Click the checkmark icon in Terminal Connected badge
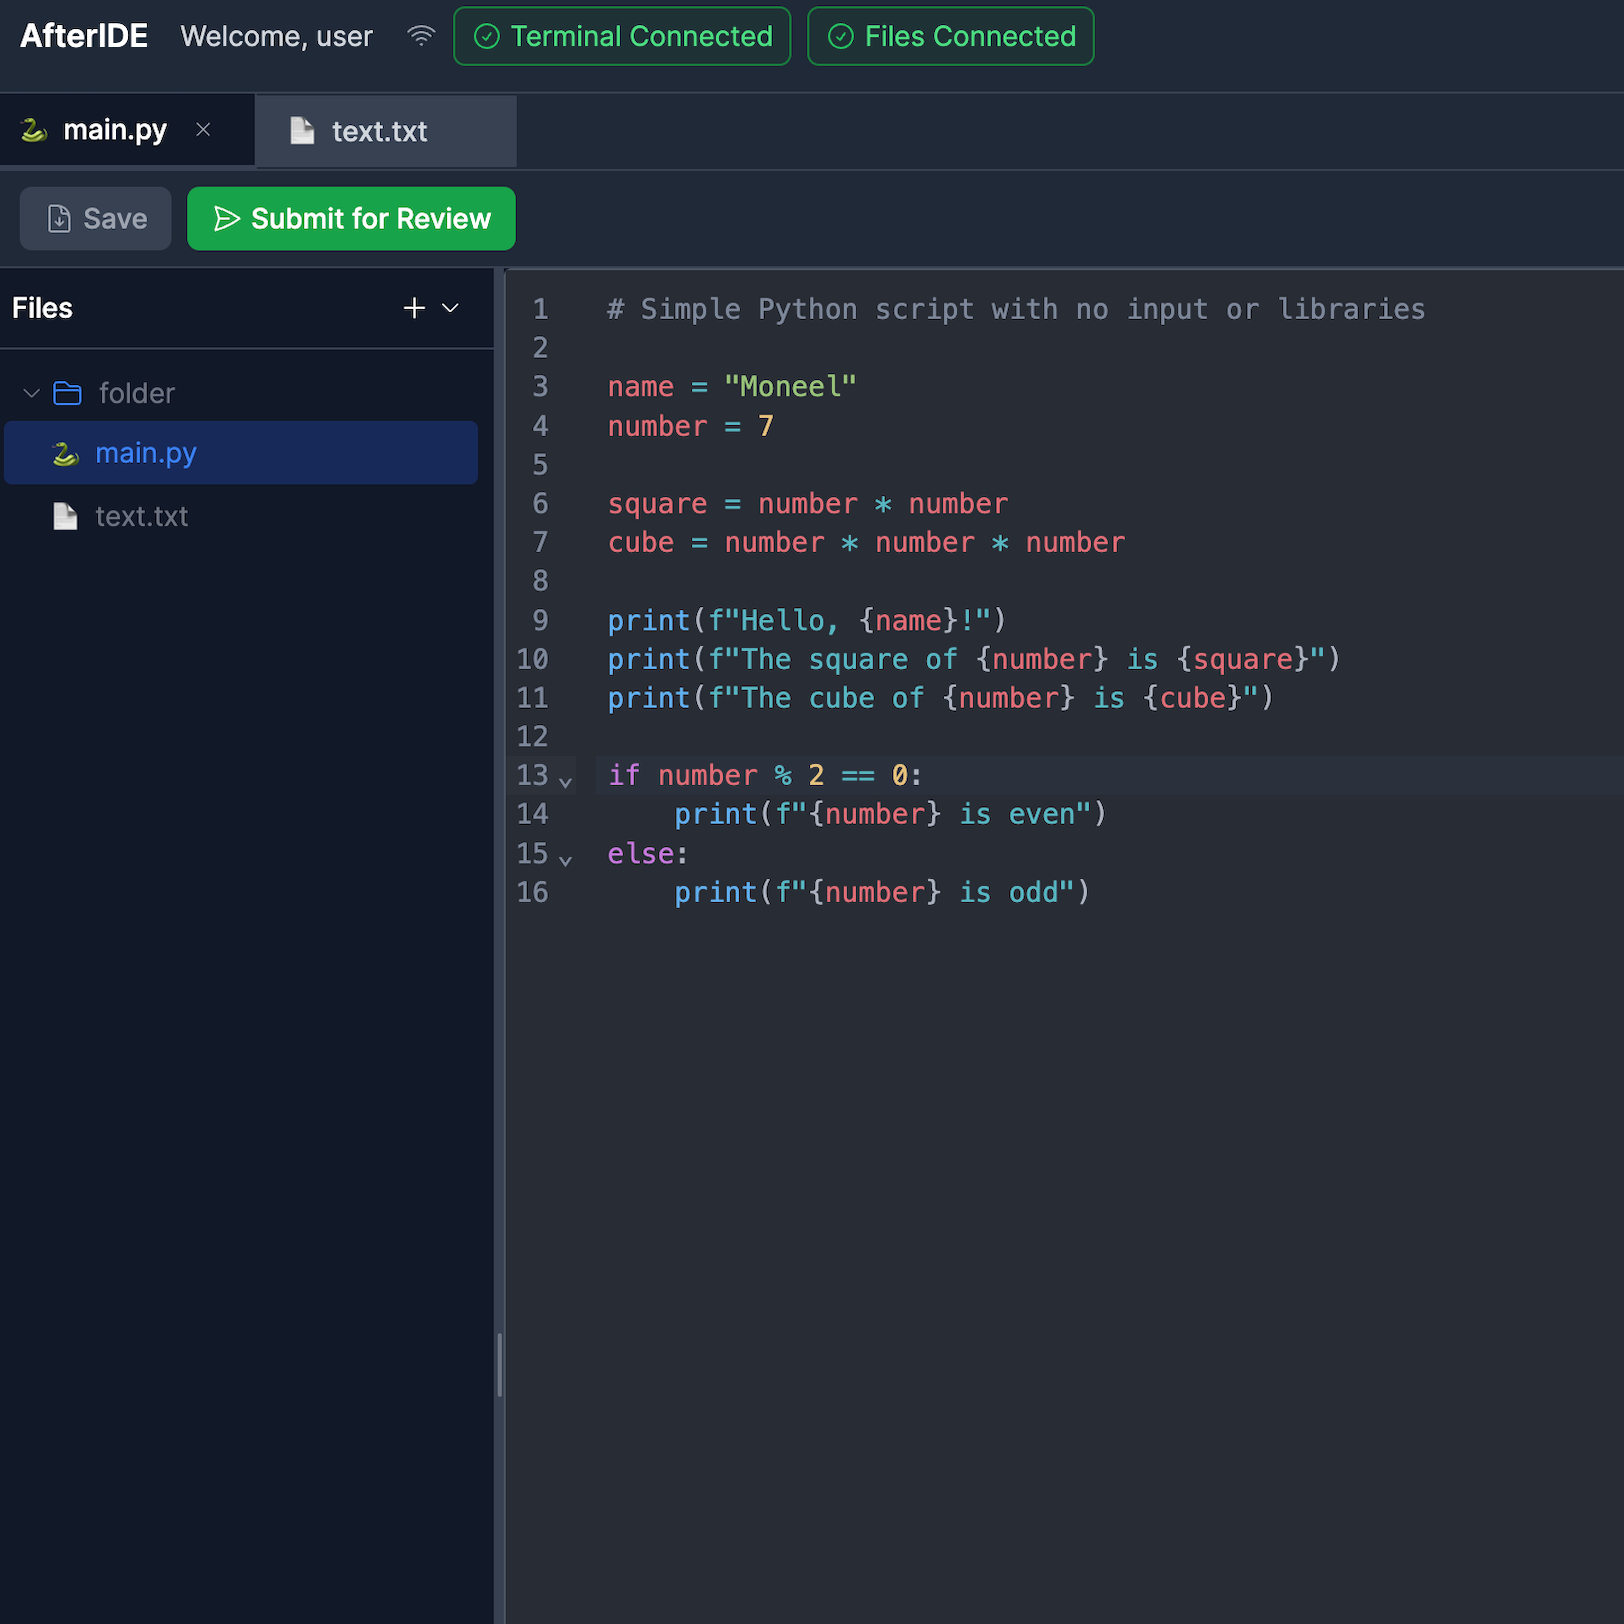Viewport: 1624px width, 1624px height. click(487, 37)
